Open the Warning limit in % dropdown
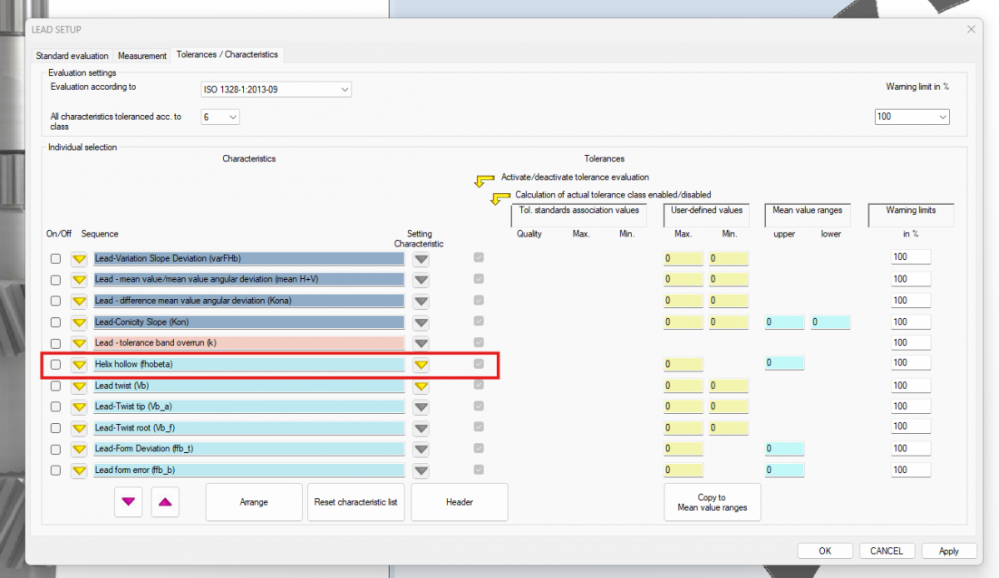Image resolution: width=999 pixels, height=578 pixels. click(x=911, y=117)
